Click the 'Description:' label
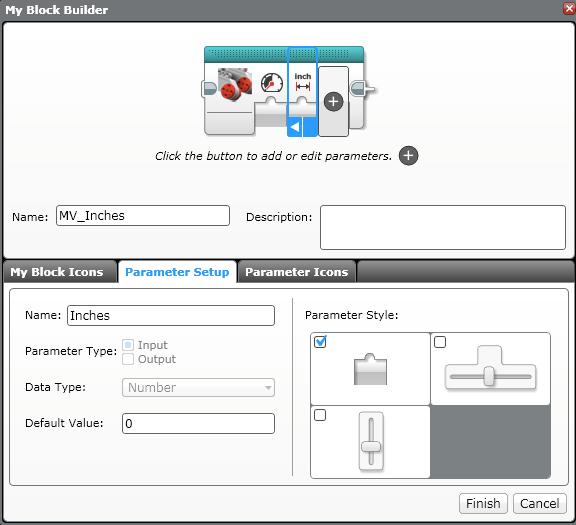This screenshot has height=525, width=576. 279,217
